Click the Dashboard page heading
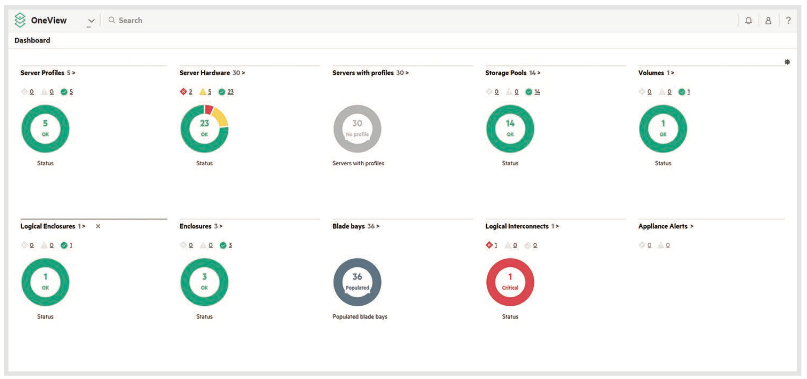Image resolution: width=807 pixels, height=379 pixels. coord(32,40)
